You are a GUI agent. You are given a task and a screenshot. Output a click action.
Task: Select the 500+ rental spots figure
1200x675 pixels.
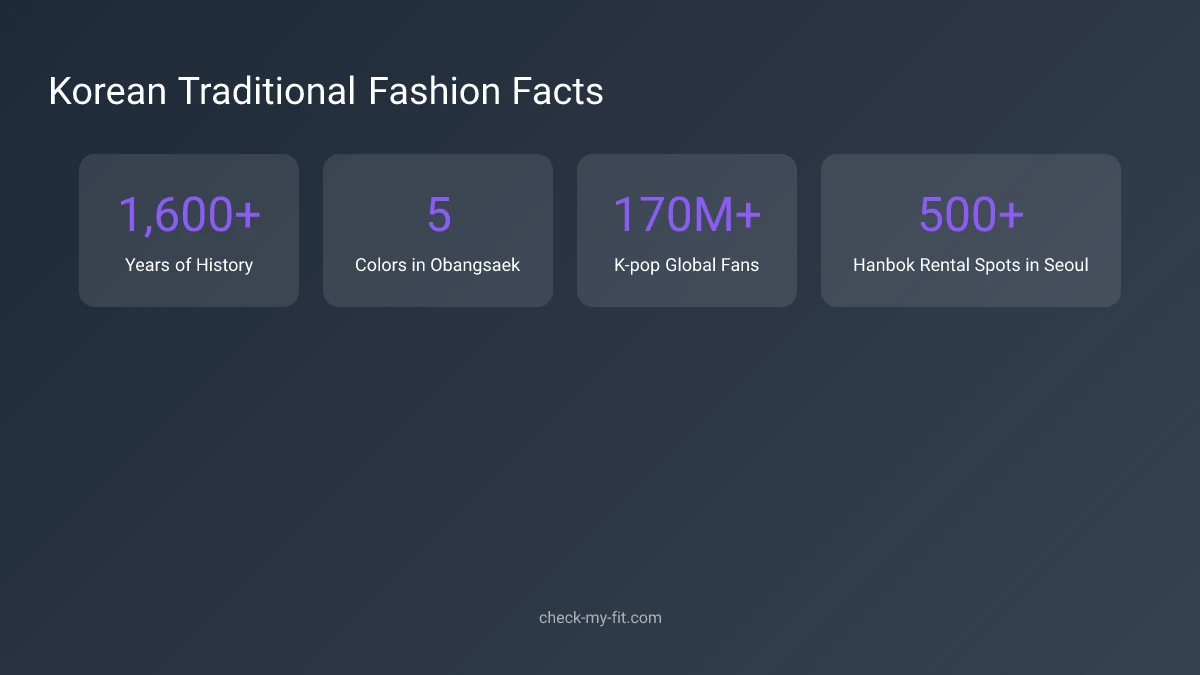[x=971, y=213]
